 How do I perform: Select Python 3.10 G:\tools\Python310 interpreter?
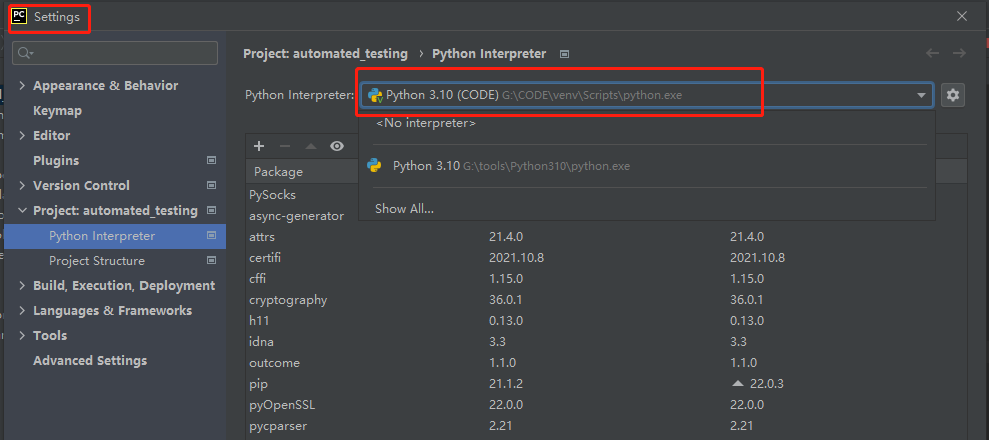[x=647, y=166]
